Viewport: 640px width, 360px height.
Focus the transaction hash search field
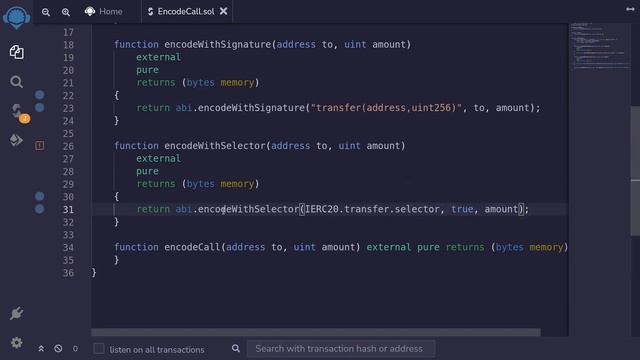pyautogui.click(x=341, y=349)
